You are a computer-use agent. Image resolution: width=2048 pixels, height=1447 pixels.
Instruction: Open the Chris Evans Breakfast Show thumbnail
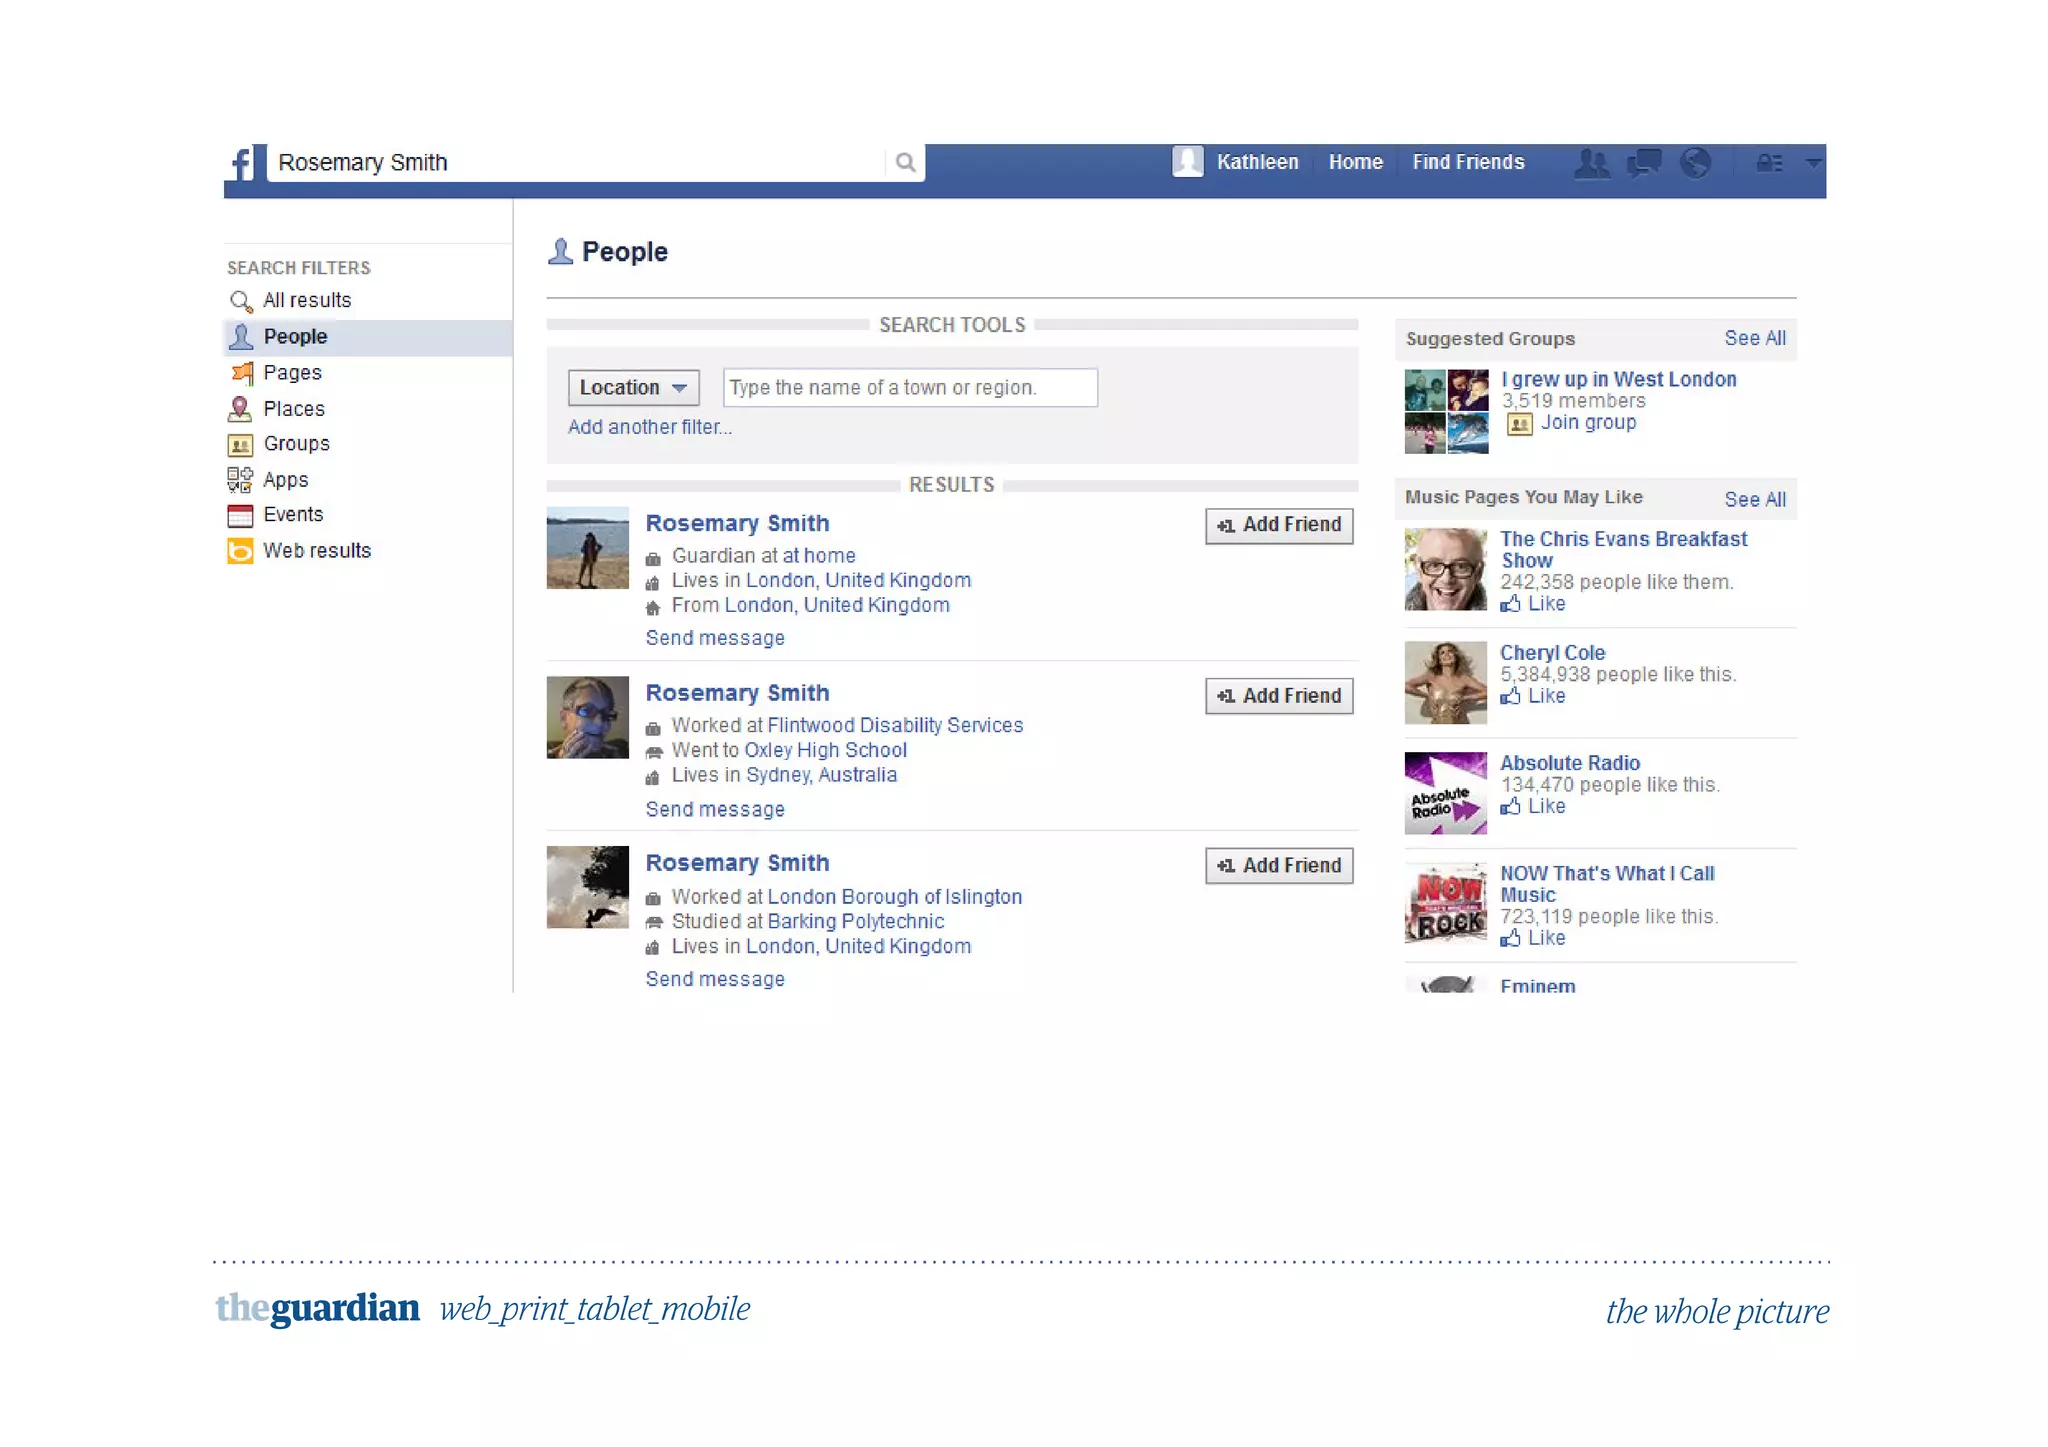click(x=1445, y=569)
